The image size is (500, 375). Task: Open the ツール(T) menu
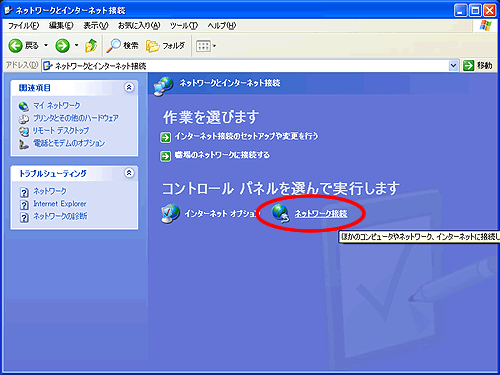184,26
